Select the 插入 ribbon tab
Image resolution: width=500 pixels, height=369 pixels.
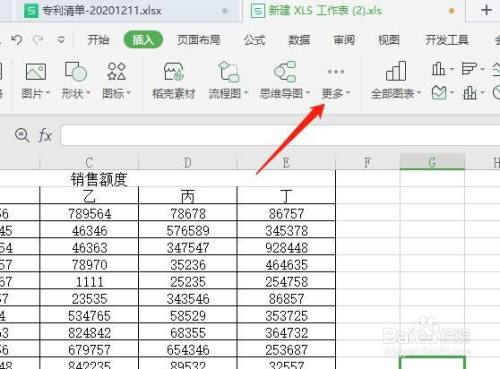[x=143, y=40]
